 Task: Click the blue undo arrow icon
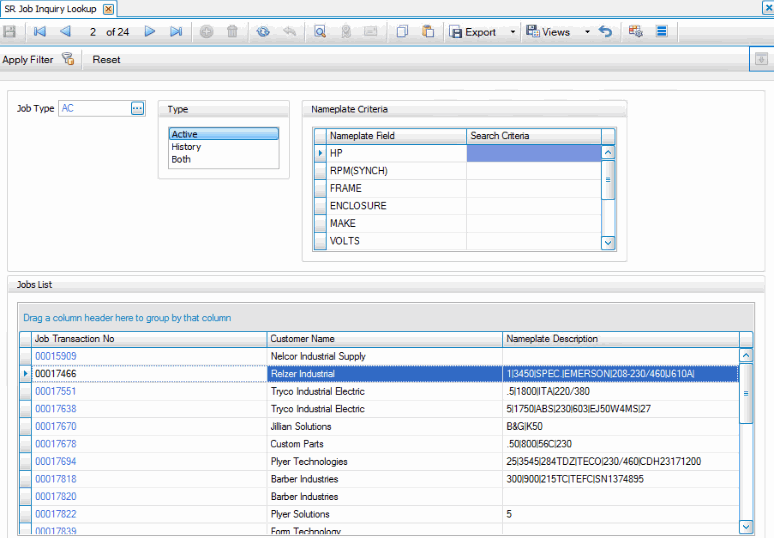pyautogui.click(x=605, y=32)
